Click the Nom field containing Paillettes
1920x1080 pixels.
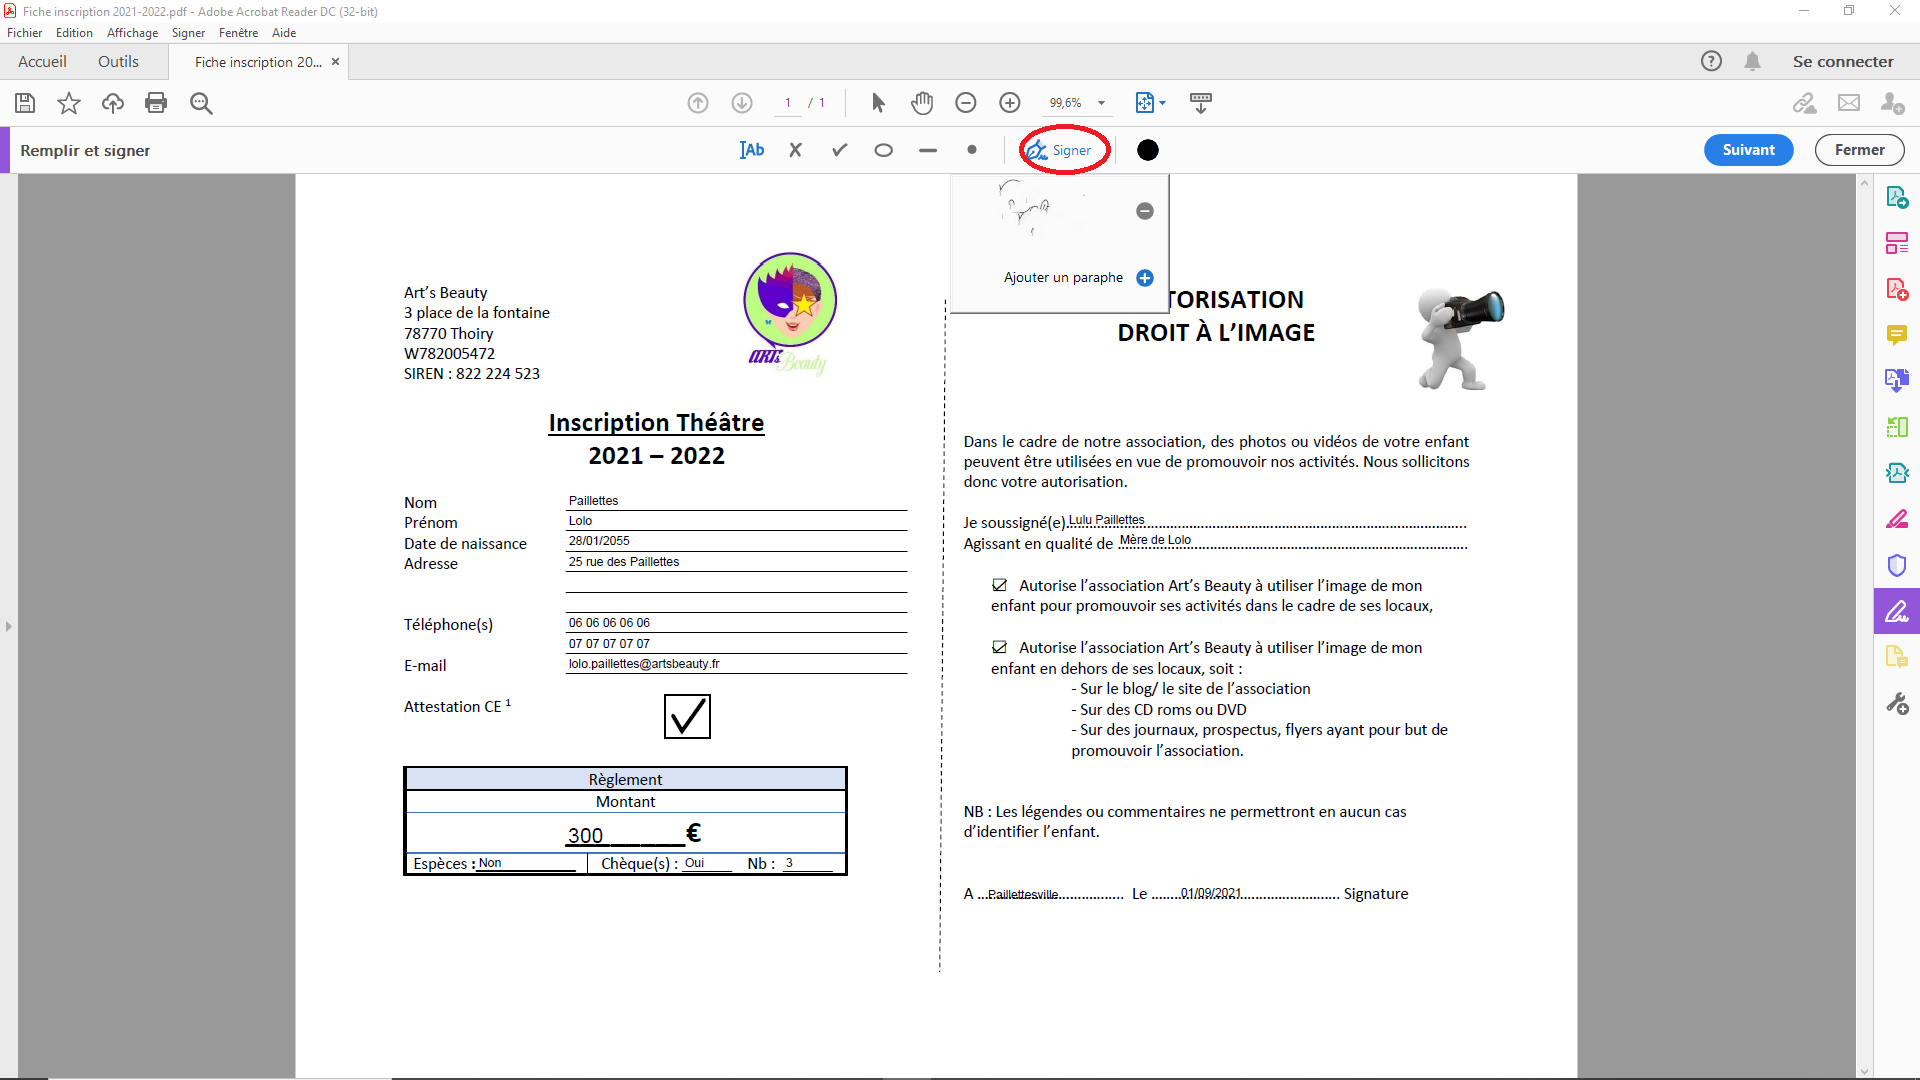coord(736,501)
